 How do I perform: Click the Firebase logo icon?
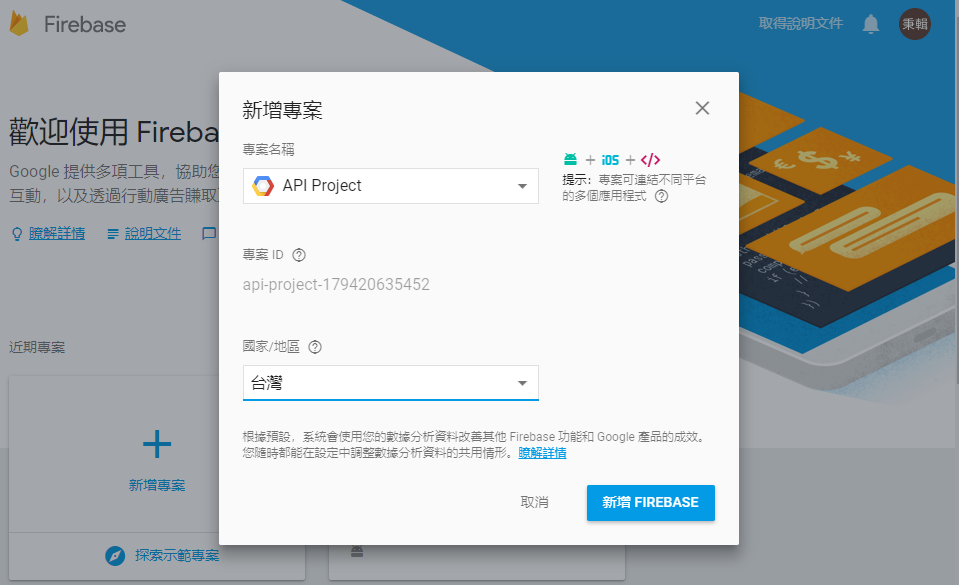[x=20, y=24]
